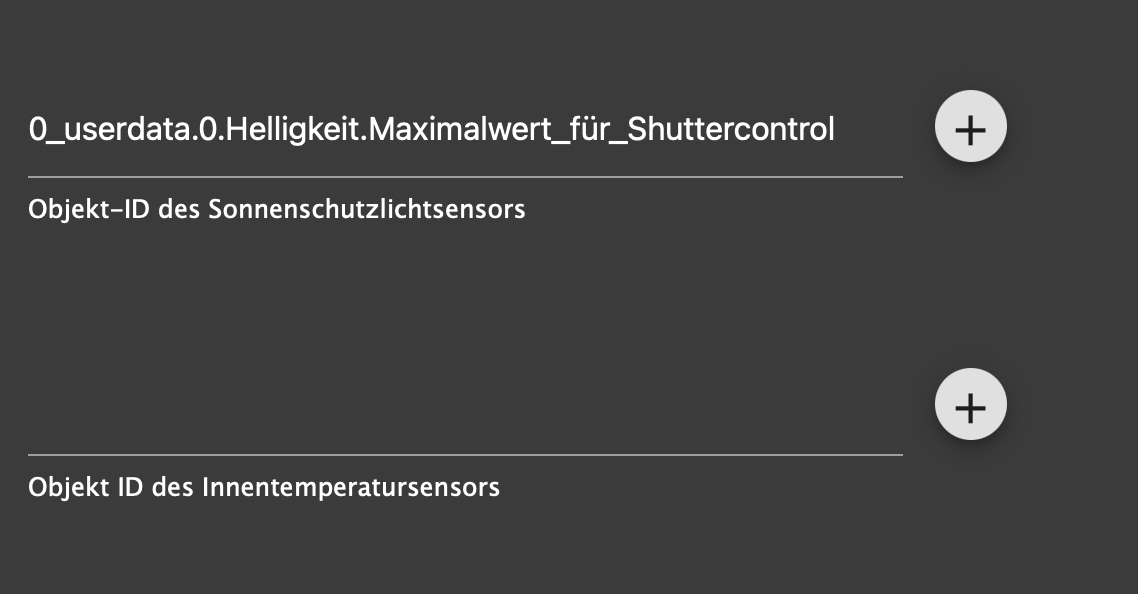Add object ID for the empty Innentemperatursensor input
This screenshot has width=1138, height=594.
(x=970, y=405)
